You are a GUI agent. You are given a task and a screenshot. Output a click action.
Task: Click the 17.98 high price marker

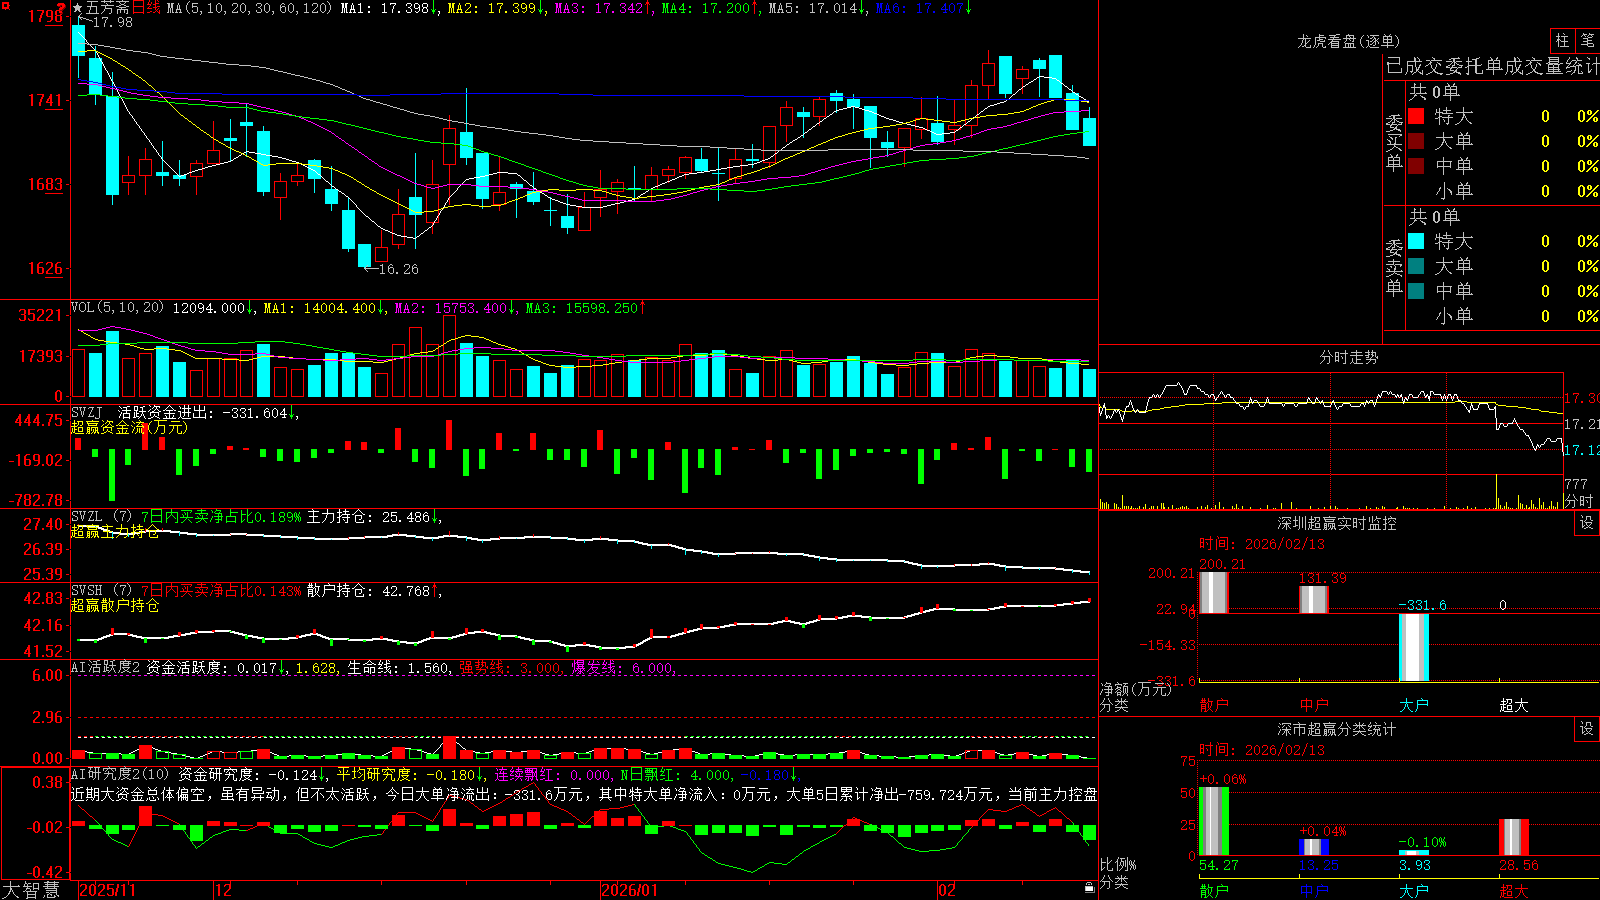(x=111, y=22)
